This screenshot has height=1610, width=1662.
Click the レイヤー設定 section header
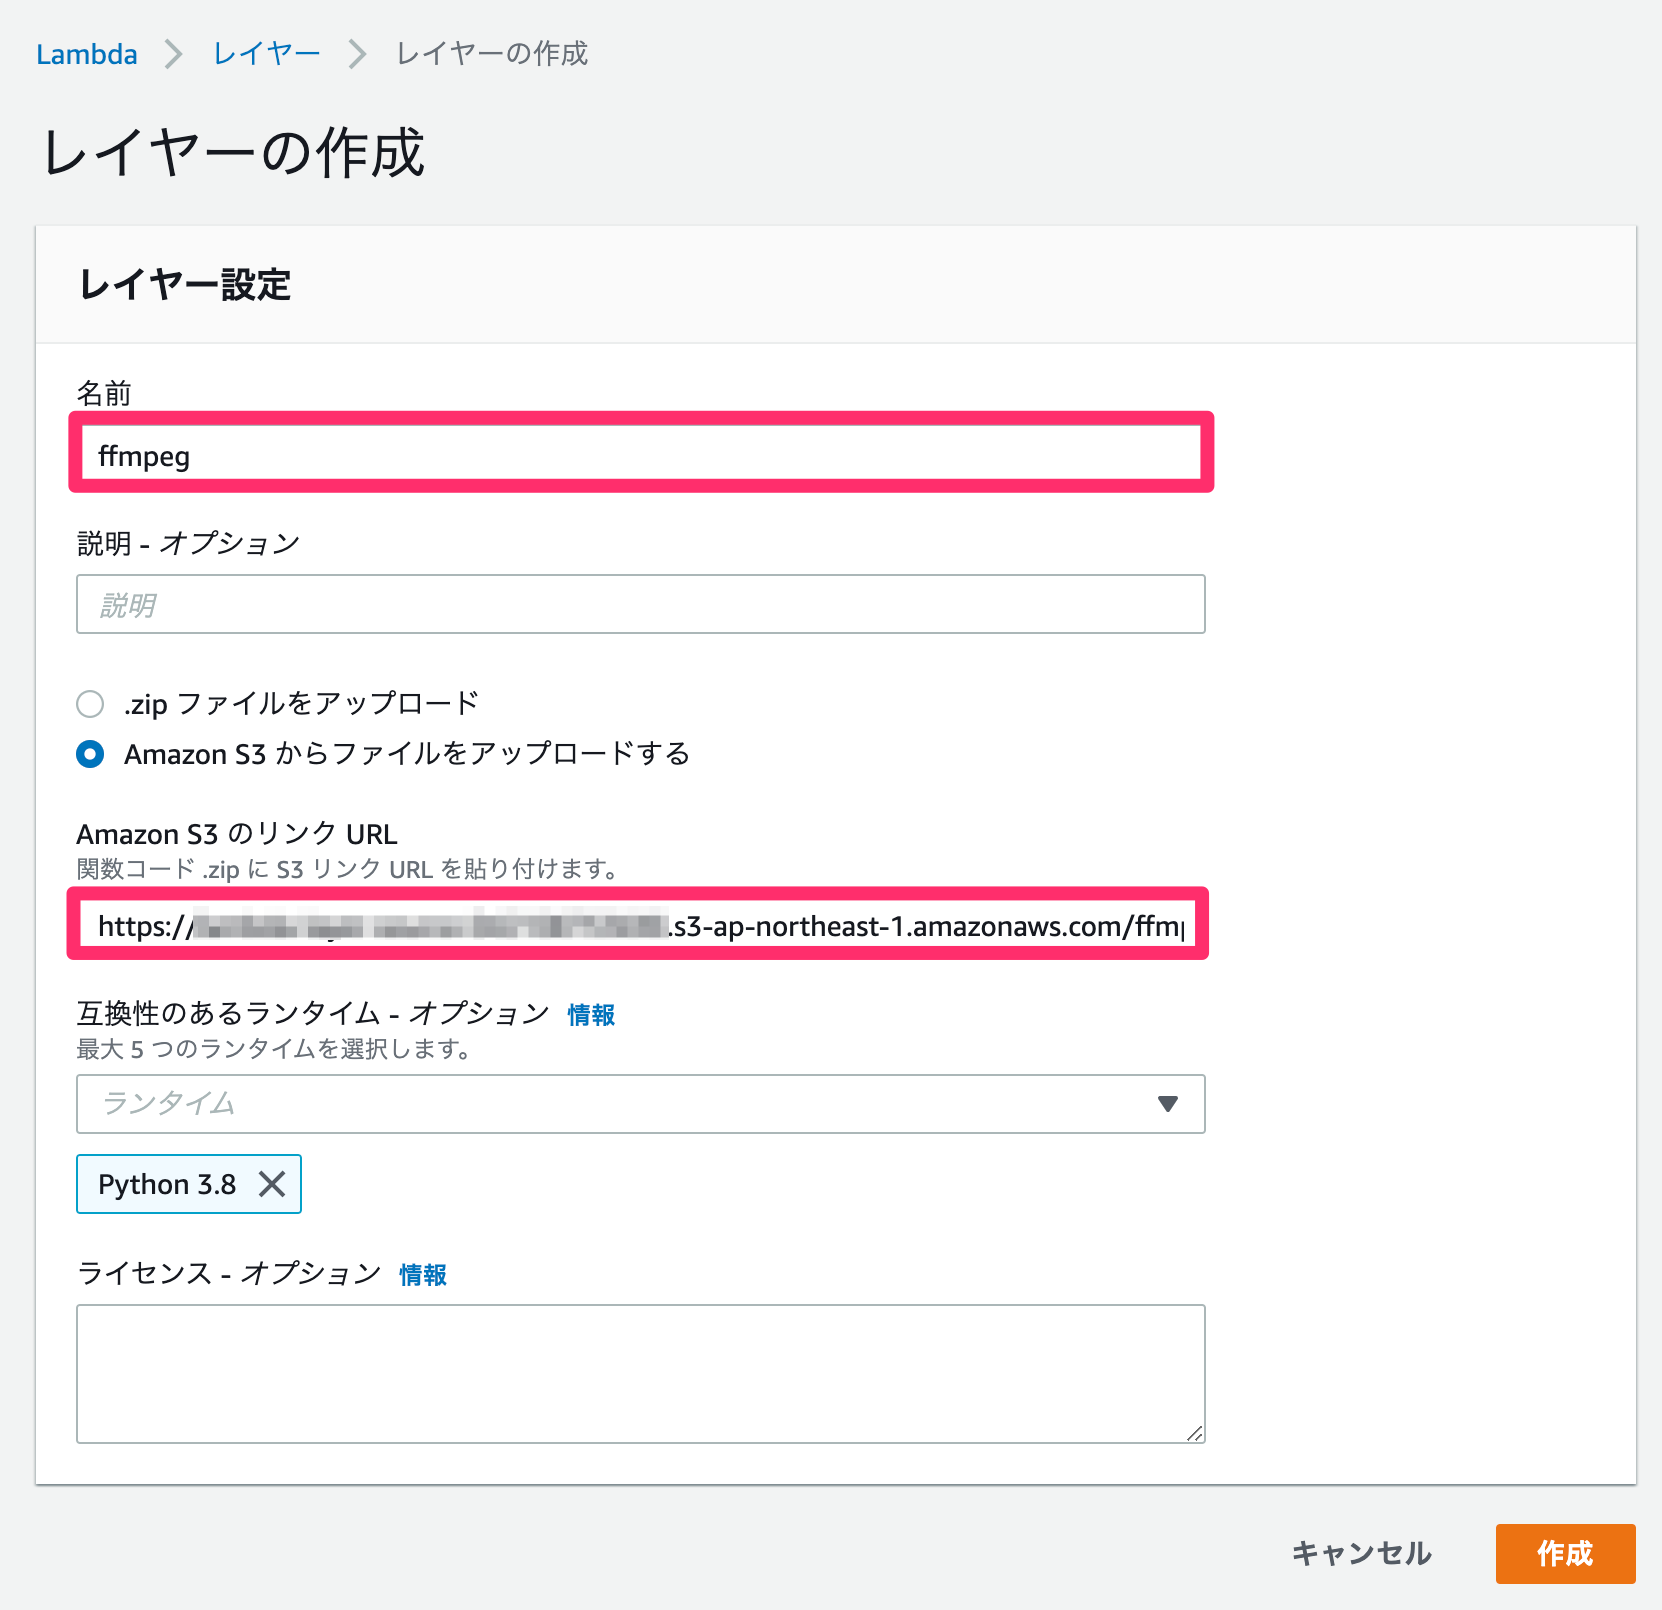pos(185,285)
